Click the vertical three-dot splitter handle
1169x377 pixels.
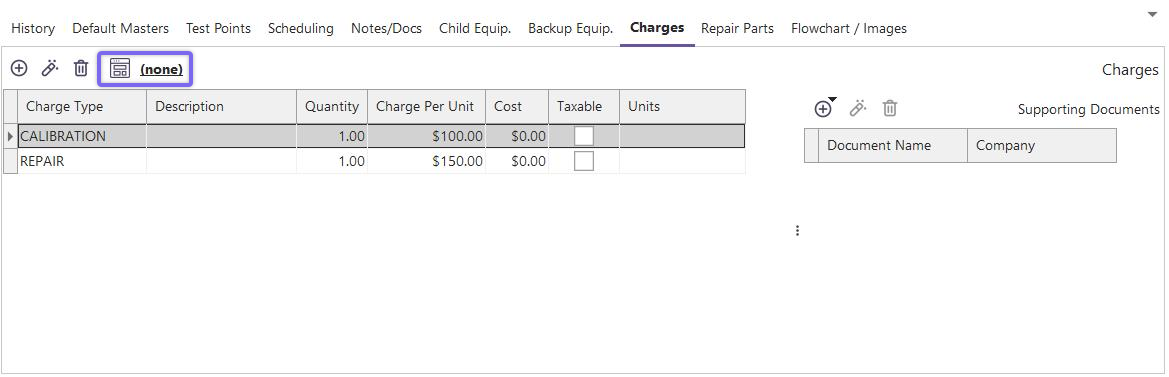(x=797, y=231)
